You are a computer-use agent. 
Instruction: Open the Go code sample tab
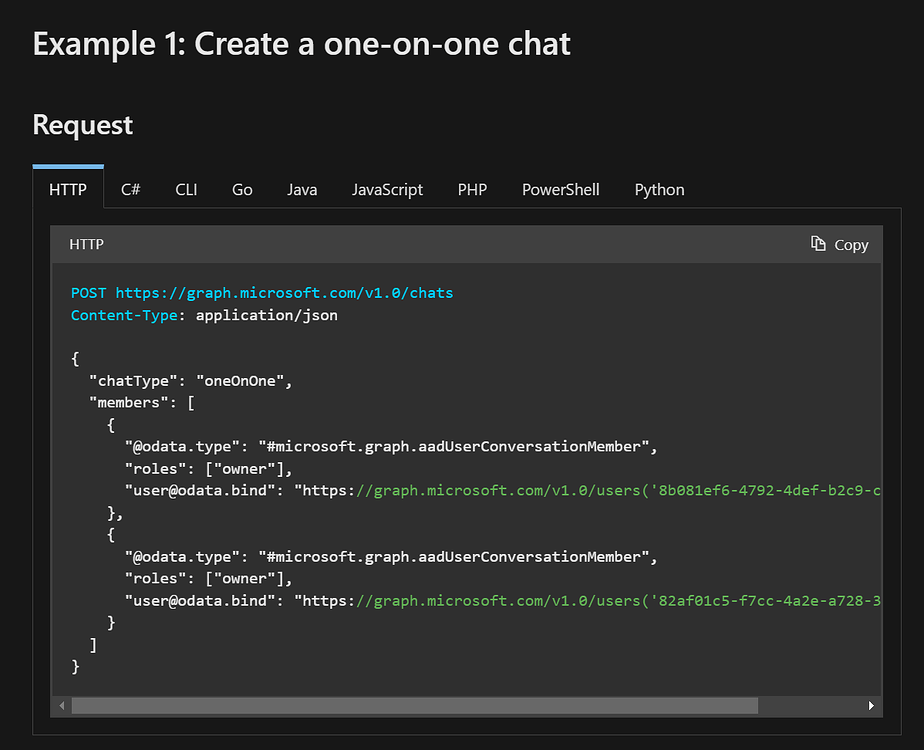point(242,189)
